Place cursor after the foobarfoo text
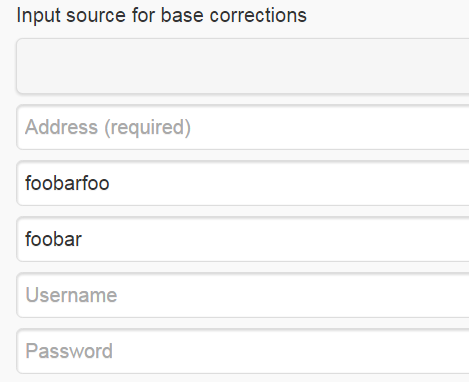This screenshot has width=469, height=382. click(x=110, y=183)
